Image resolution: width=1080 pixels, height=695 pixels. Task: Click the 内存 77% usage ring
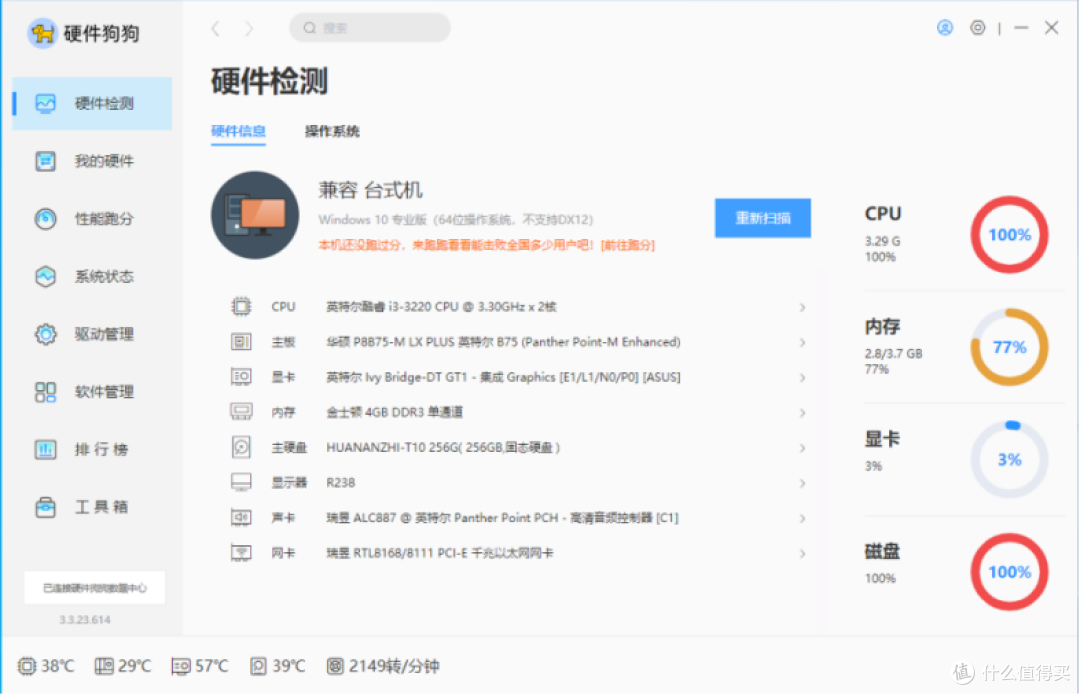1009,347
